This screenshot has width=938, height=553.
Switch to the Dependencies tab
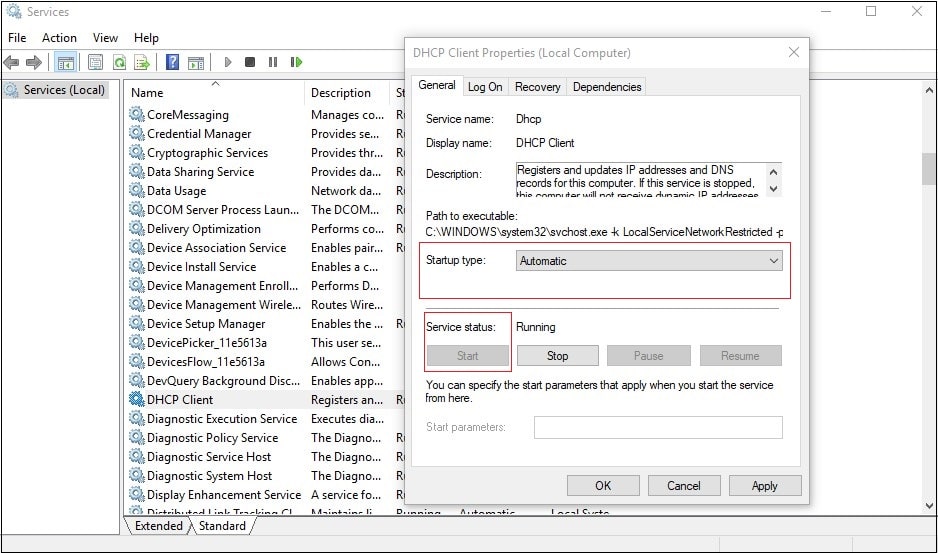pos(607,87)
